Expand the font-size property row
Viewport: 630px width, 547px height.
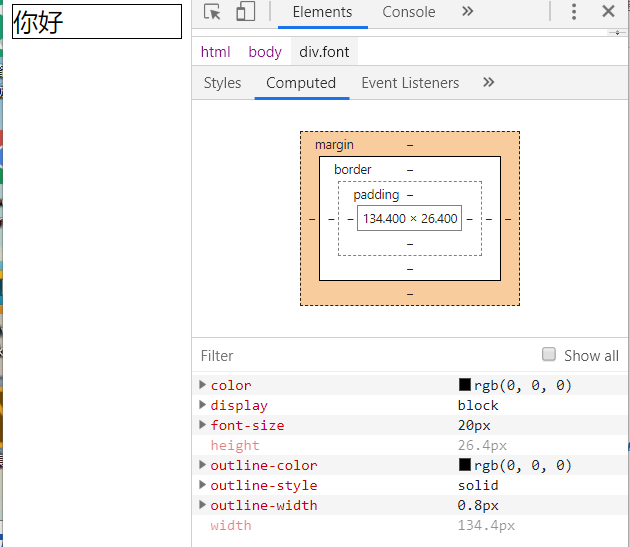point(202,425)
